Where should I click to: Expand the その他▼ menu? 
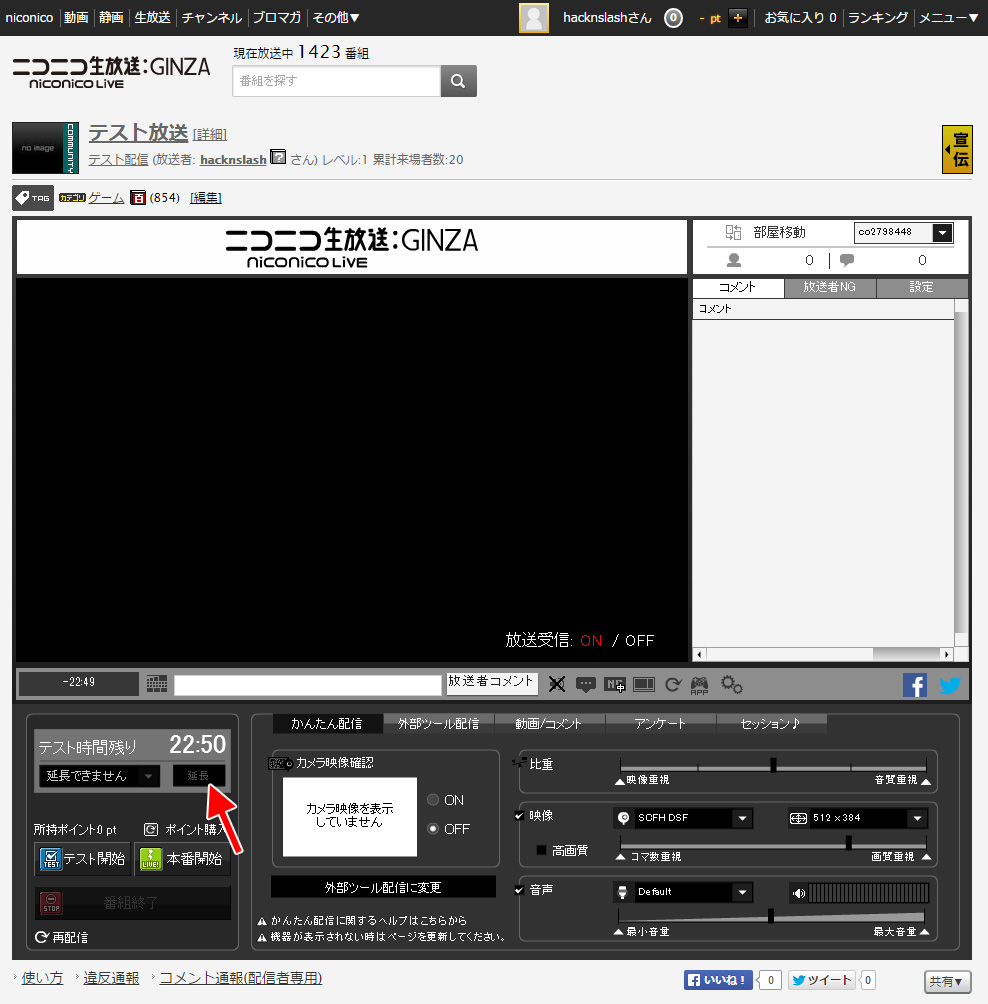point(336,18)
